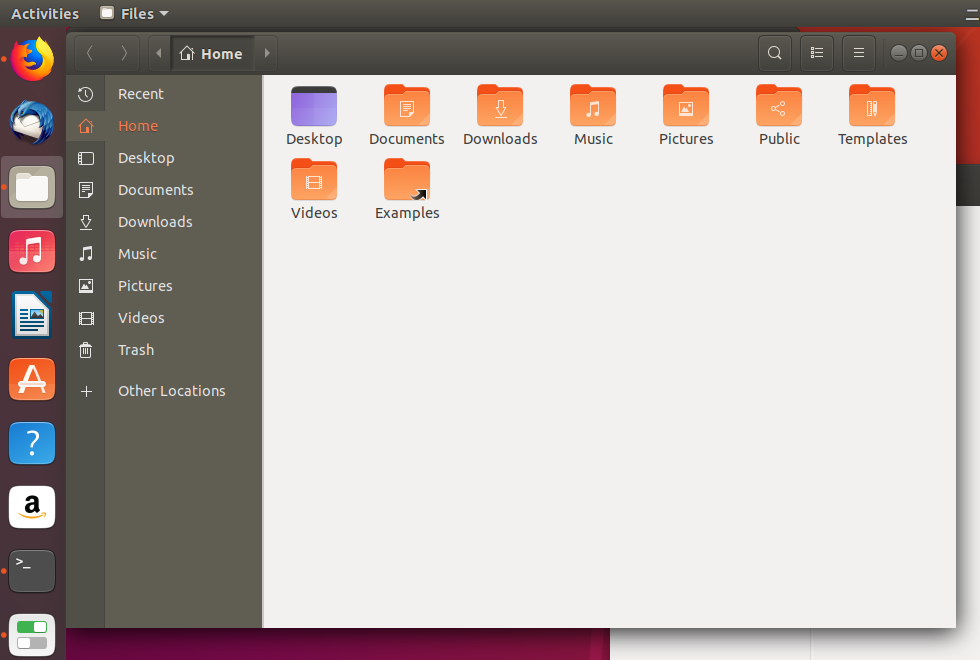Click the Trash bin icon in sidebar
Screen dimensions: 980x660
86,350
